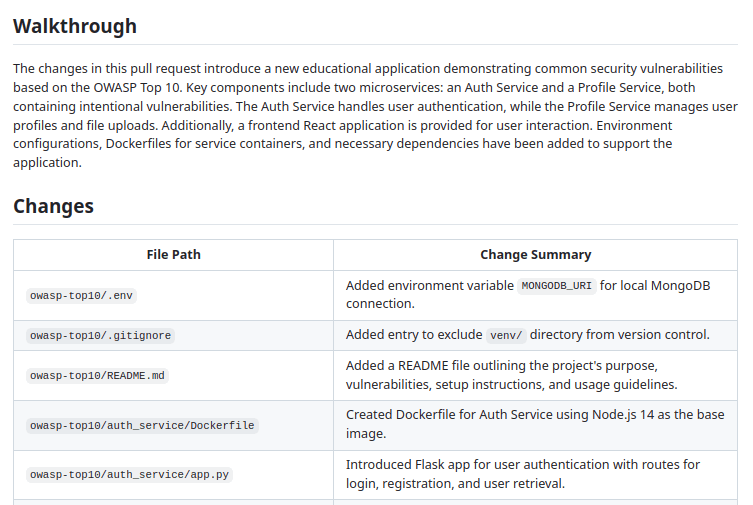Click the auth_service/app.py file path
753x505 pixels.
[130, 476]
